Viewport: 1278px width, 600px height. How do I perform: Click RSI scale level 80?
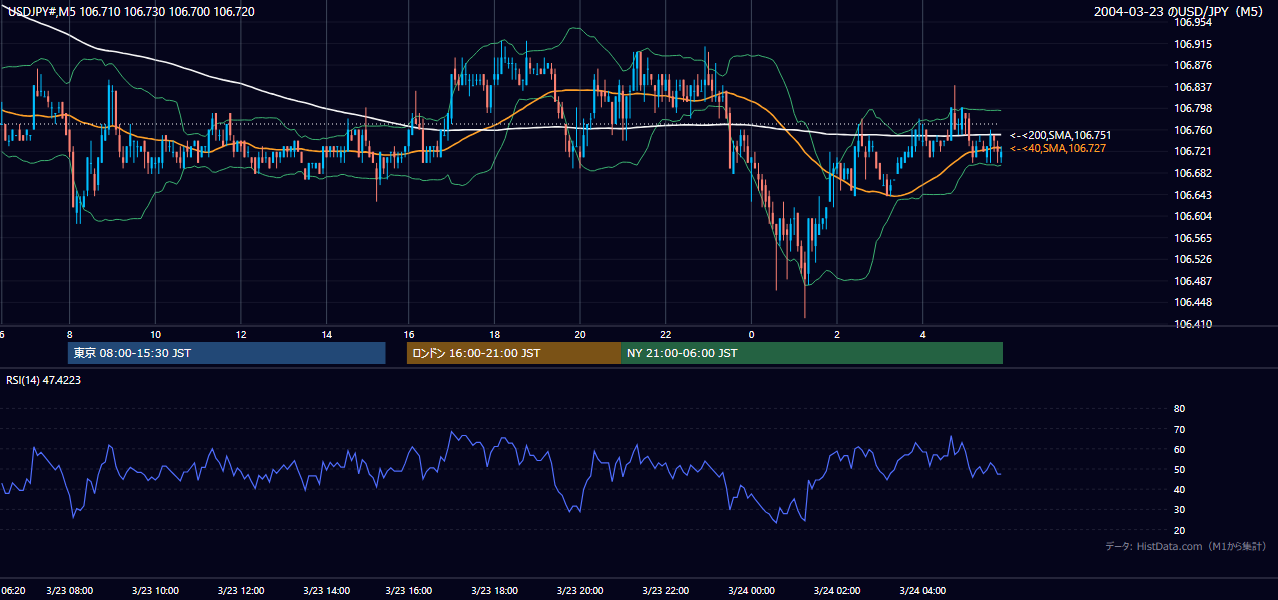click(1179, 409)
